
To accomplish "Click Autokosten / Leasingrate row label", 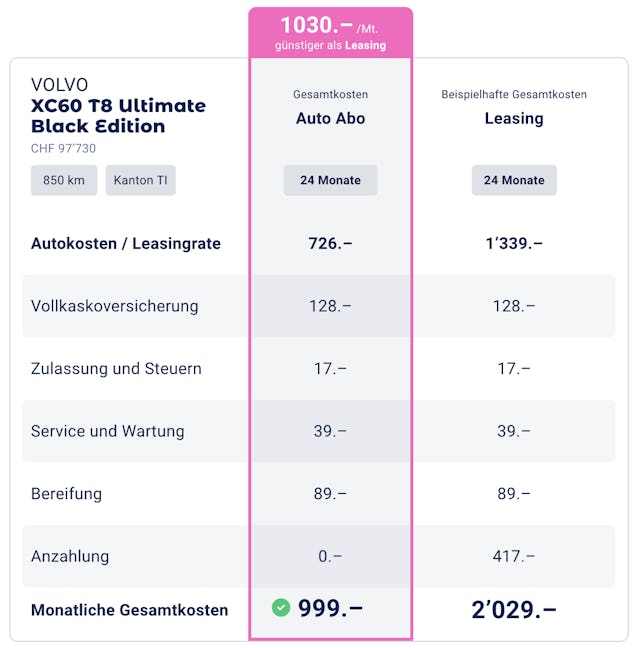I will coord(126,243).
